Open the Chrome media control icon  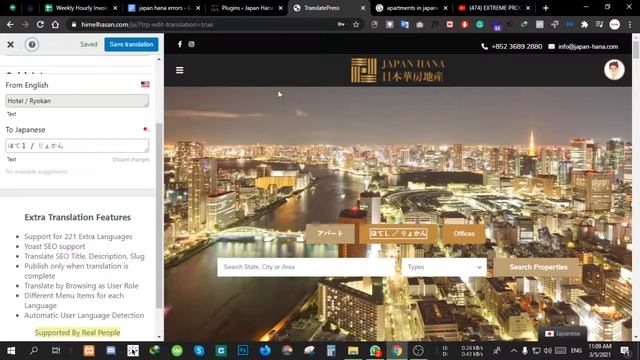click(x=599, y=24)
